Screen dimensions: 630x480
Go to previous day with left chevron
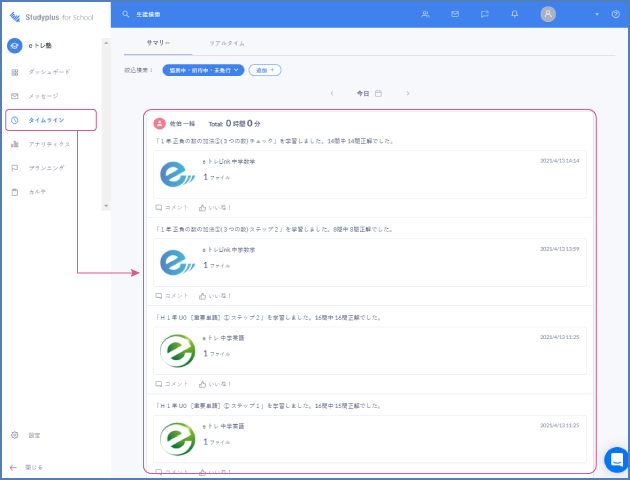[x=331, y=93]
